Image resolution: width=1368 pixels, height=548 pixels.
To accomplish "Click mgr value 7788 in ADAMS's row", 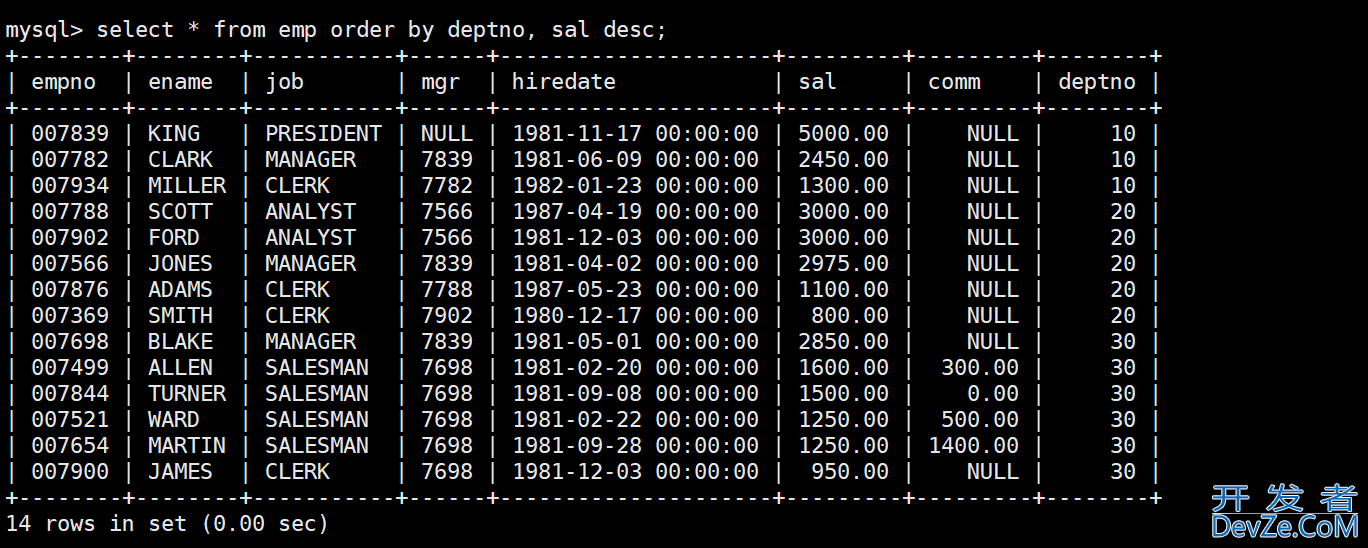I will click(447, 289).
